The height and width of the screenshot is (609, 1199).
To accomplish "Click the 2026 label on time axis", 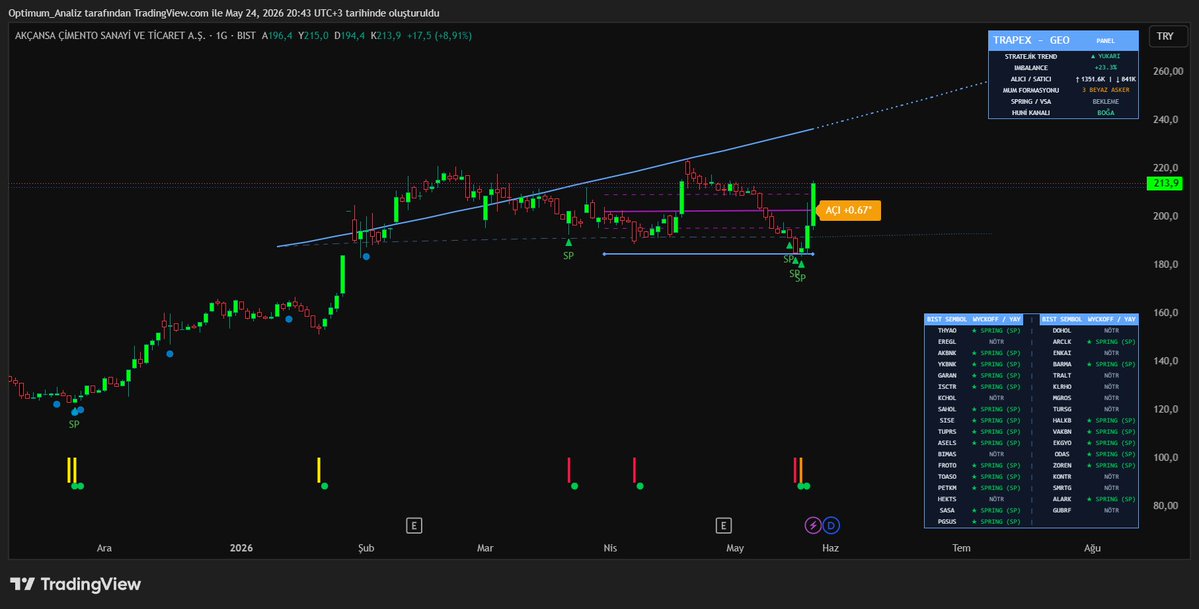I will click(x=241, y=548).
